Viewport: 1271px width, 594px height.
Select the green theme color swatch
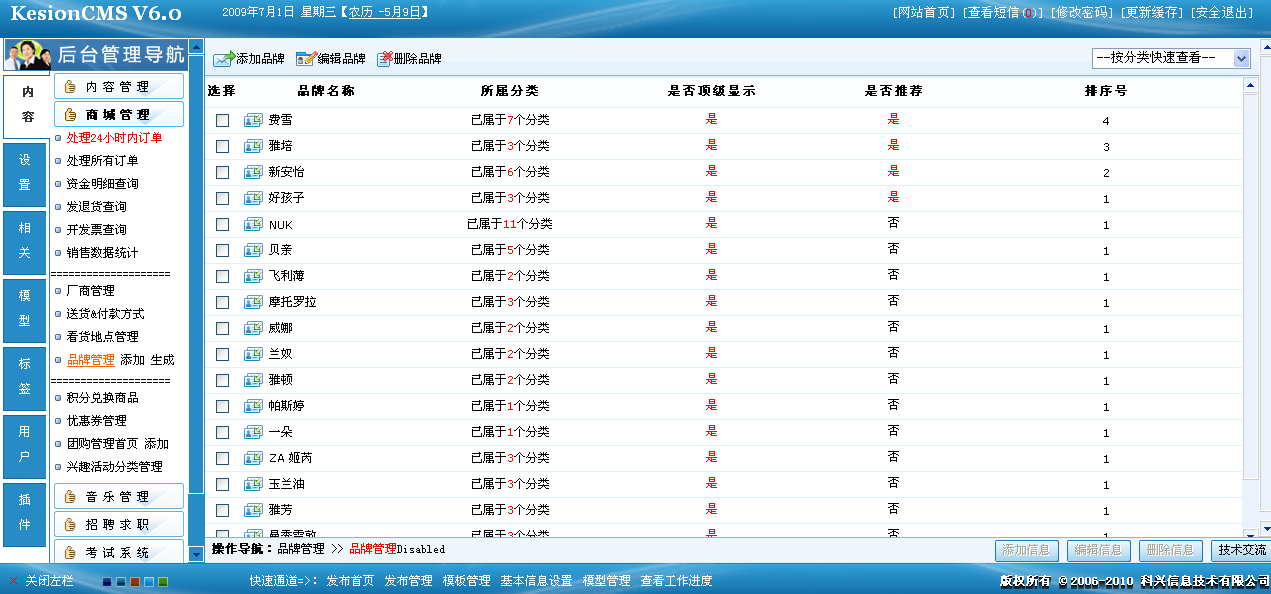(x=163, y=582)
